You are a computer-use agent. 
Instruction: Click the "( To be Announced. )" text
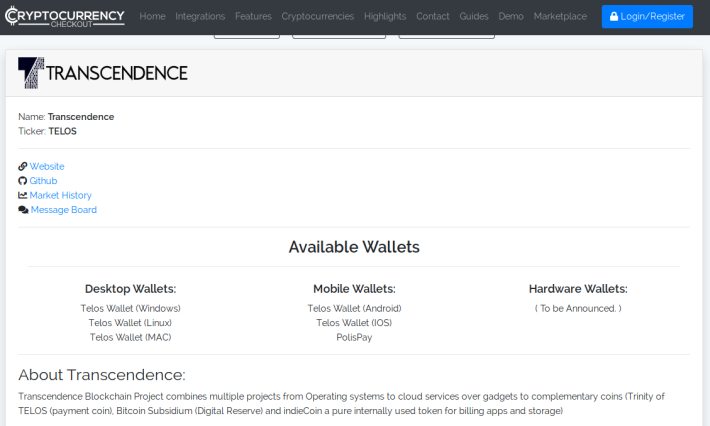(x=578, y=308)
